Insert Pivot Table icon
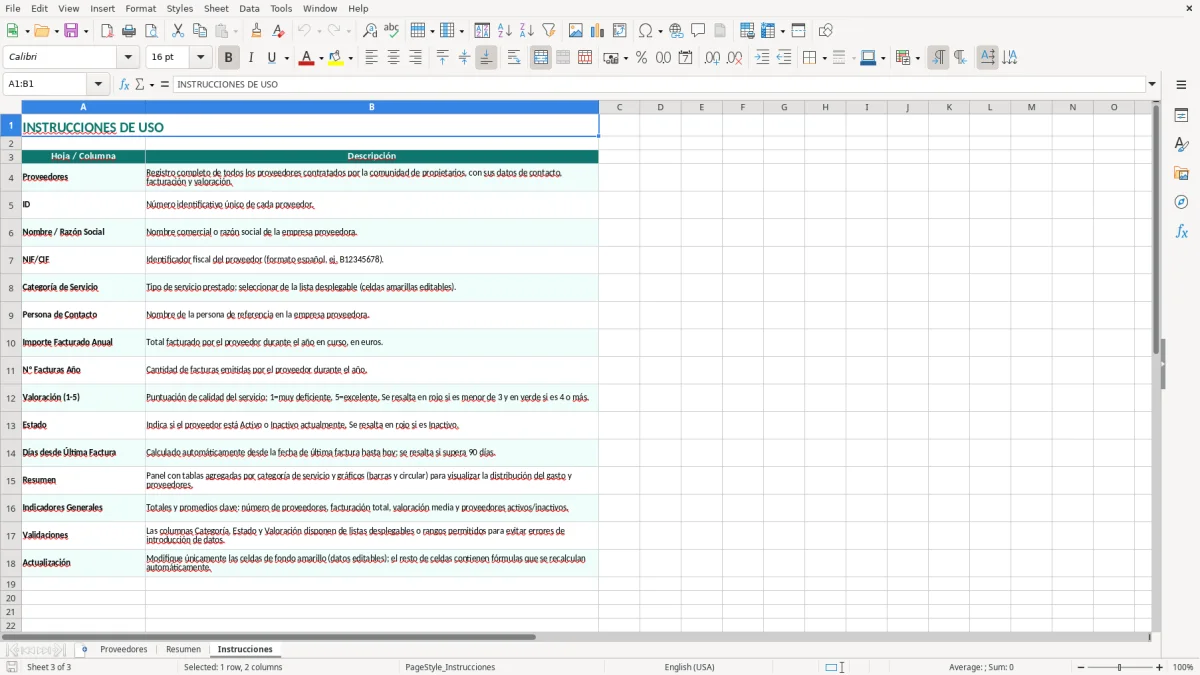Screen dimensions: 1200x675 (620, 31)
